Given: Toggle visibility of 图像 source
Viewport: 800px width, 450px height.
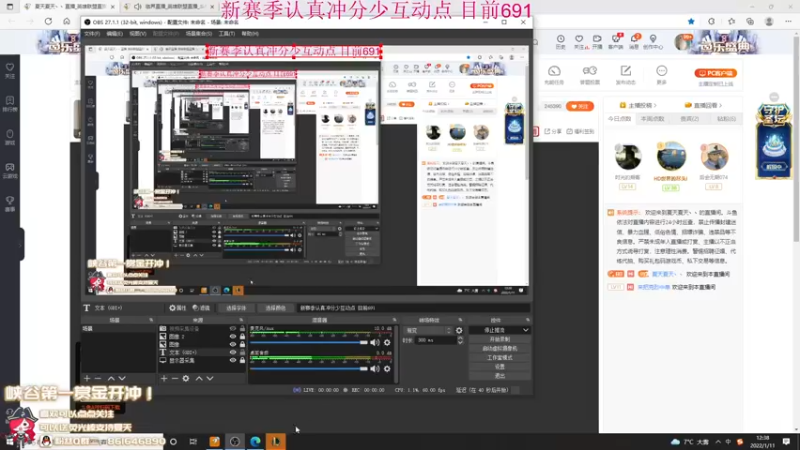Looking at the screenshot, I should (233, 344).
